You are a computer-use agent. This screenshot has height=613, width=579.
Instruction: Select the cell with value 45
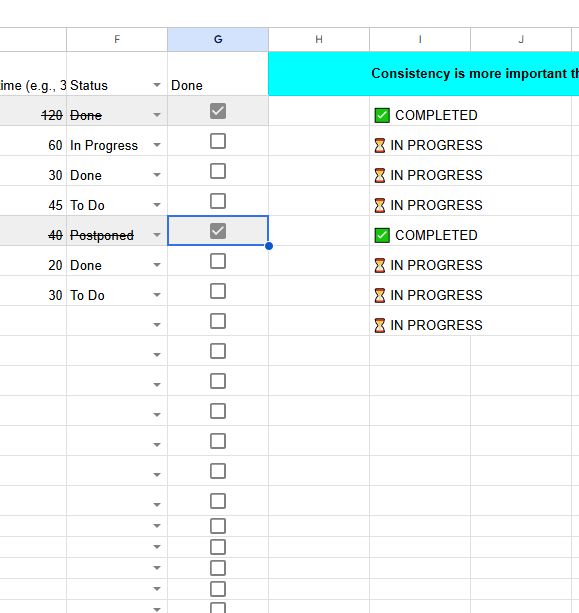coord(33,201)
